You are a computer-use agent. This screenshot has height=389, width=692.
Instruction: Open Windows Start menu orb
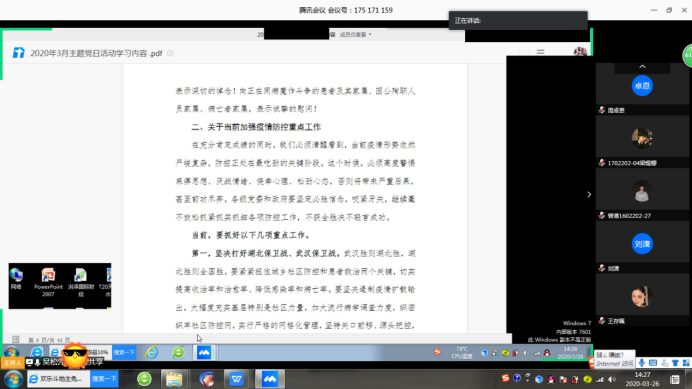(x=13, y=379)
